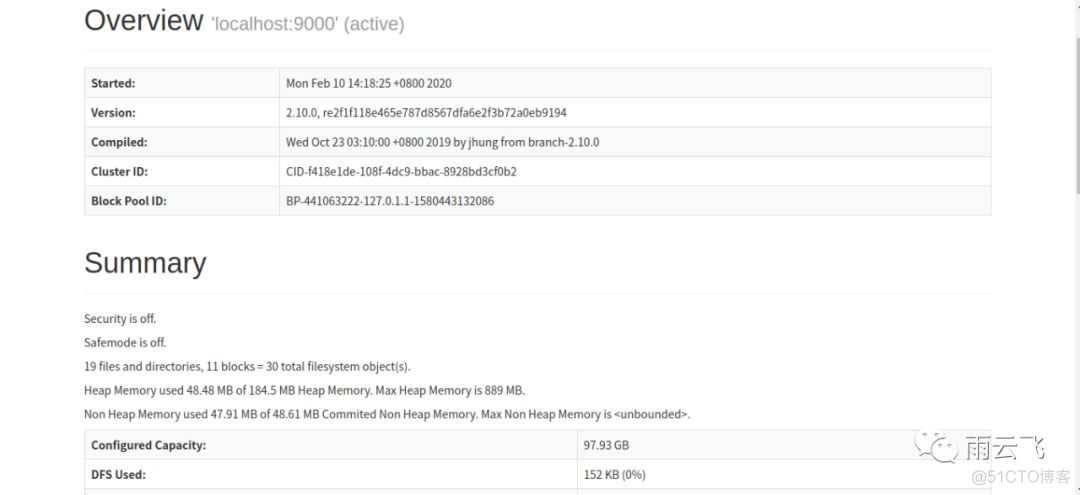Click the Heap Memory used line
The height and width of the screenshot is (495, 1080).
coord(304,390)
